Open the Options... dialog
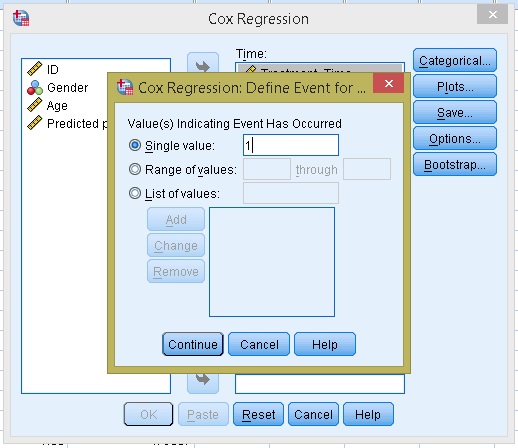 [455, 138]
